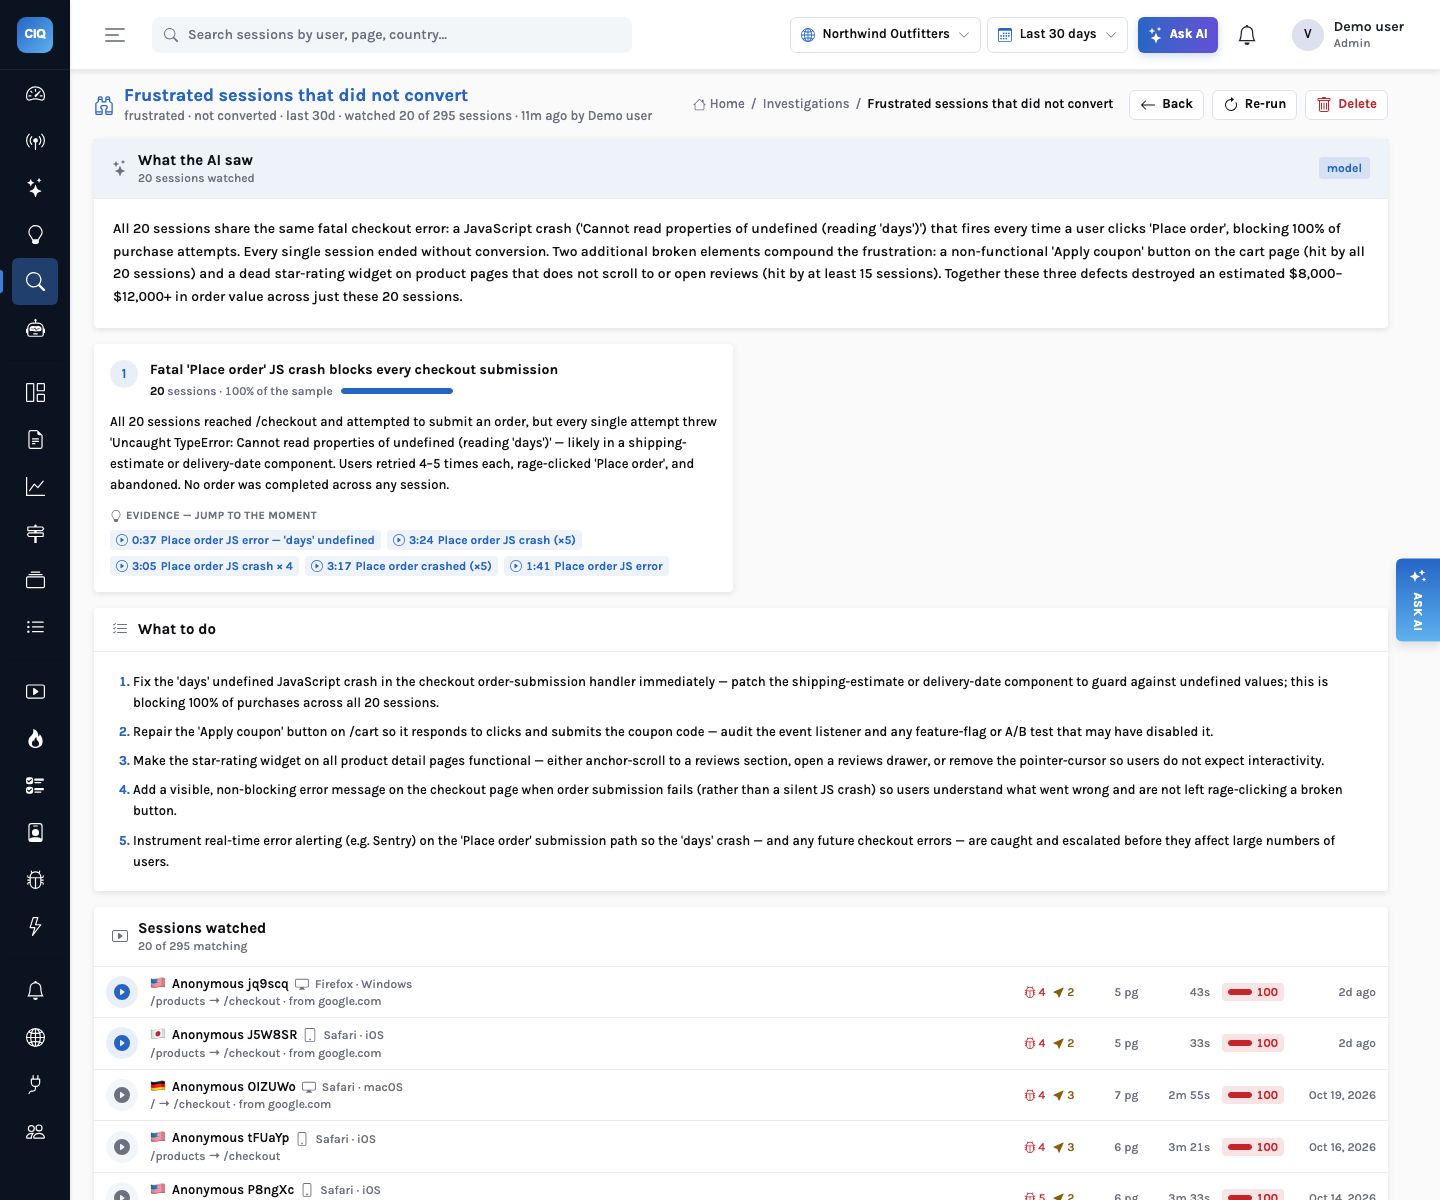The width and height of the screenshot is (1440, 1200).
Task: Click the search sessions input field
Action: [x=392, y=35]
